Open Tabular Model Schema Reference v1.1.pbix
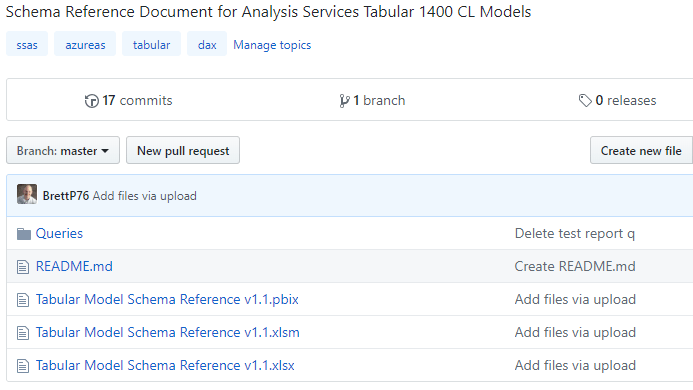The height and width of the screenshot is (390, 693). click(167, 299)
